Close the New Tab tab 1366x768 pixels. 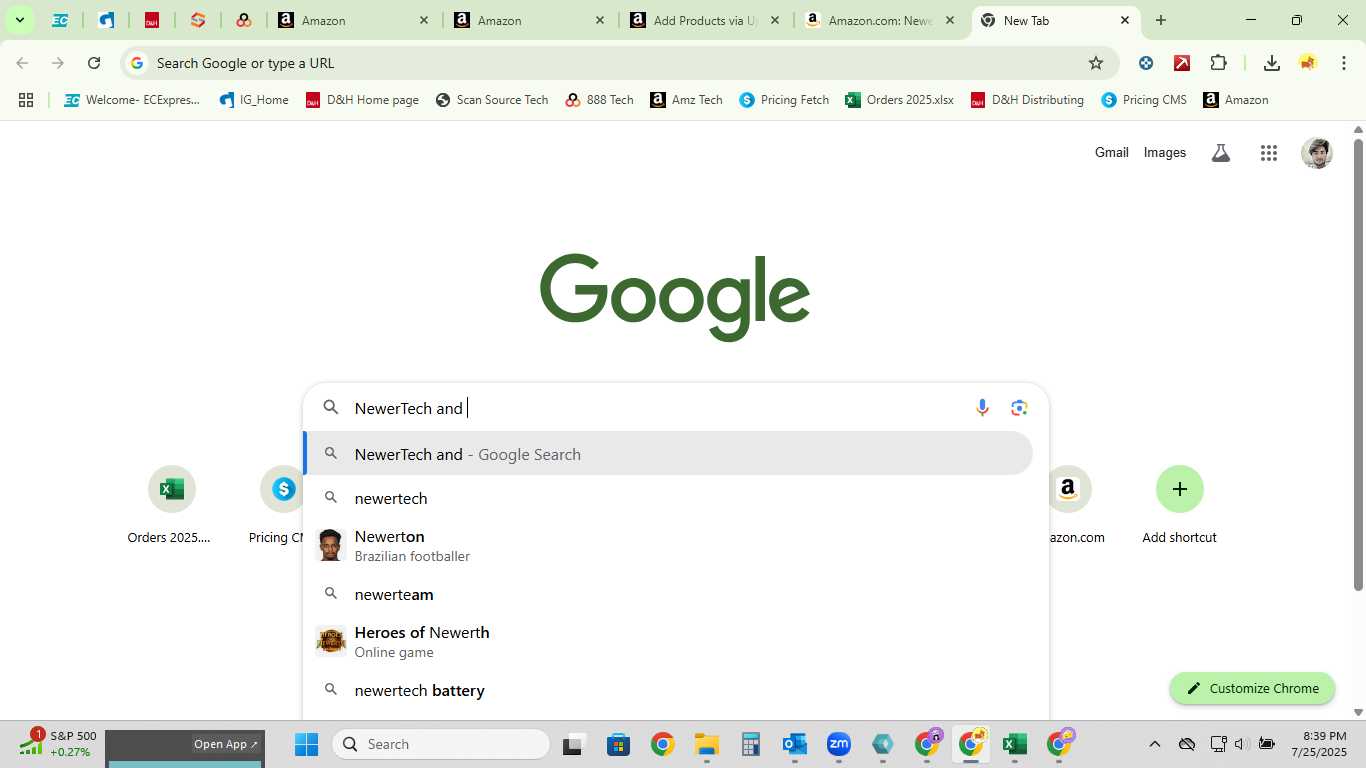[x=1125, y=20]
